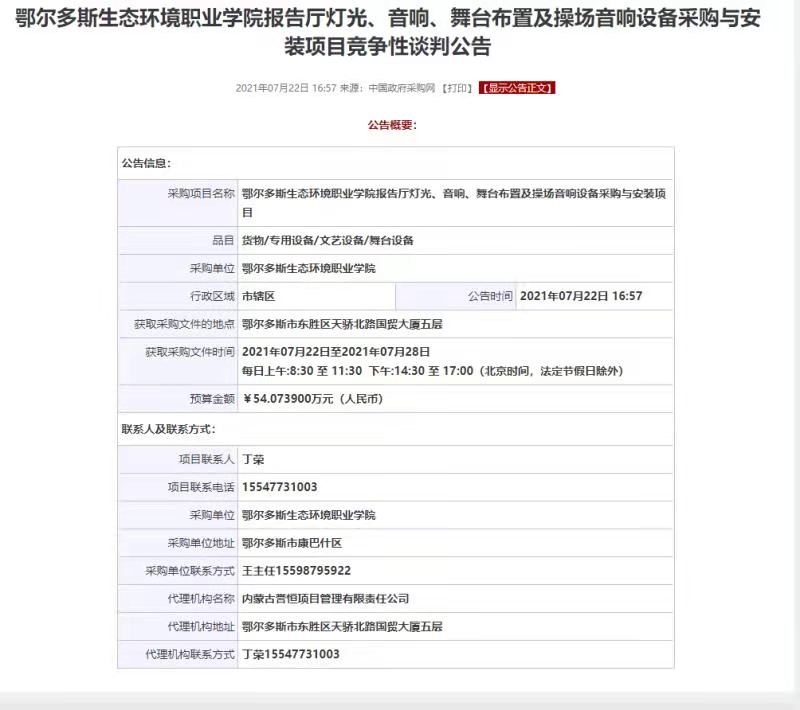Click the 公告信息 section header

pyautogui.click(x=146, y=162)
